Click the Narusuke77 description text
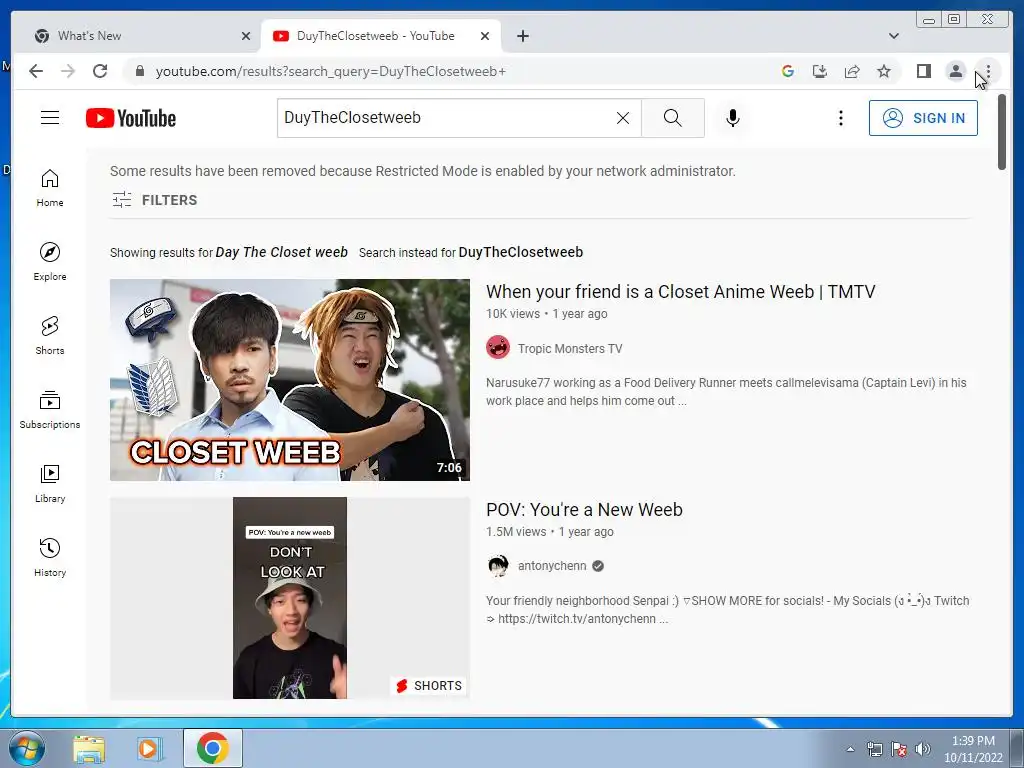Image resolution: width=1024 pixels, height=768 pixels. point(726,392)
